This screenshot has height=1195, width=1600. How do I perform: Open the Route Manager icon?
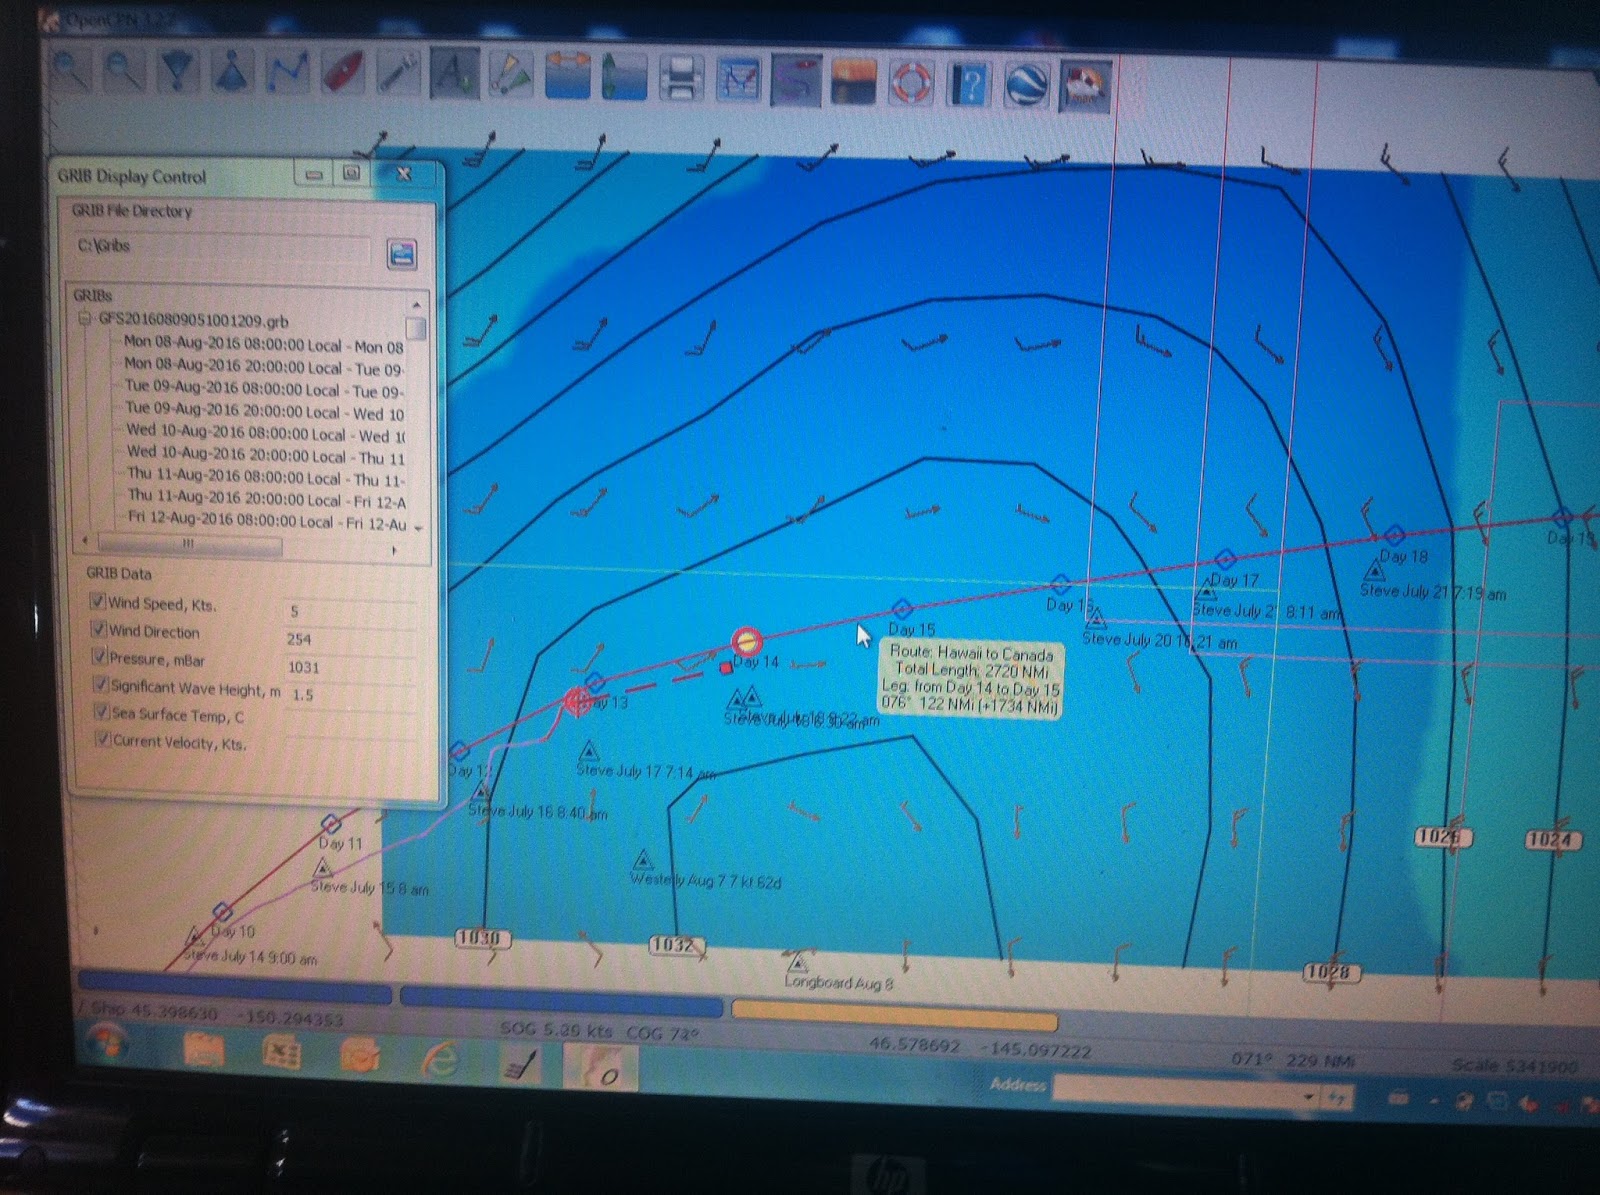click(739, 78)
